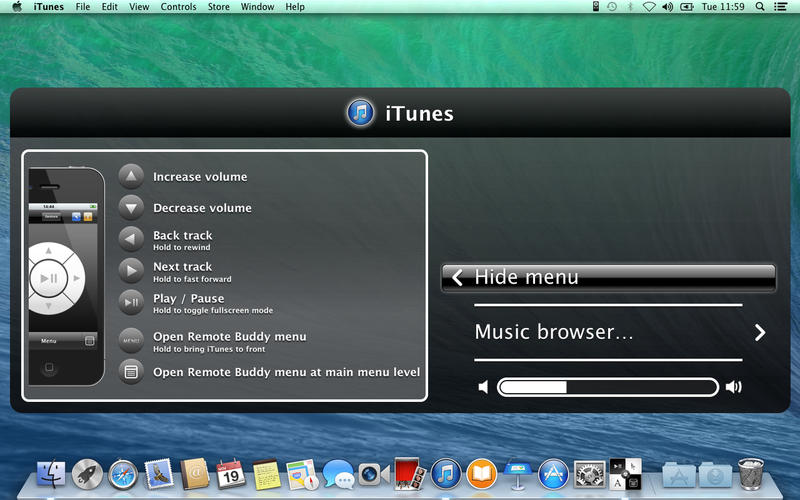Image resolution: width=800 pixels, height=500 pixels.
Task: Open Notification Center list icon
Action: 781,7
